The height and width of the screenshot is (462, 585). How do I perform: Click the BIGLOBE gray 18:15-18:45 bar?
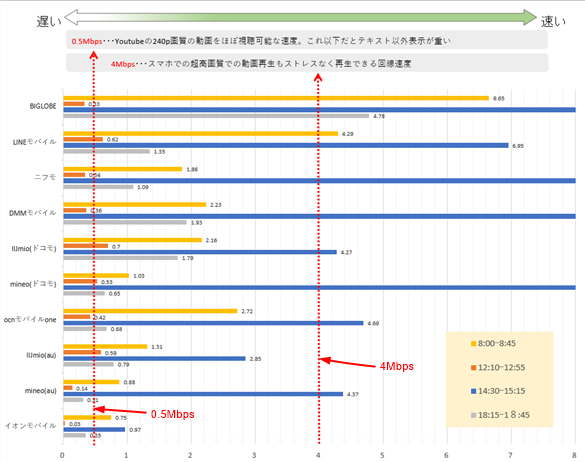216,116
